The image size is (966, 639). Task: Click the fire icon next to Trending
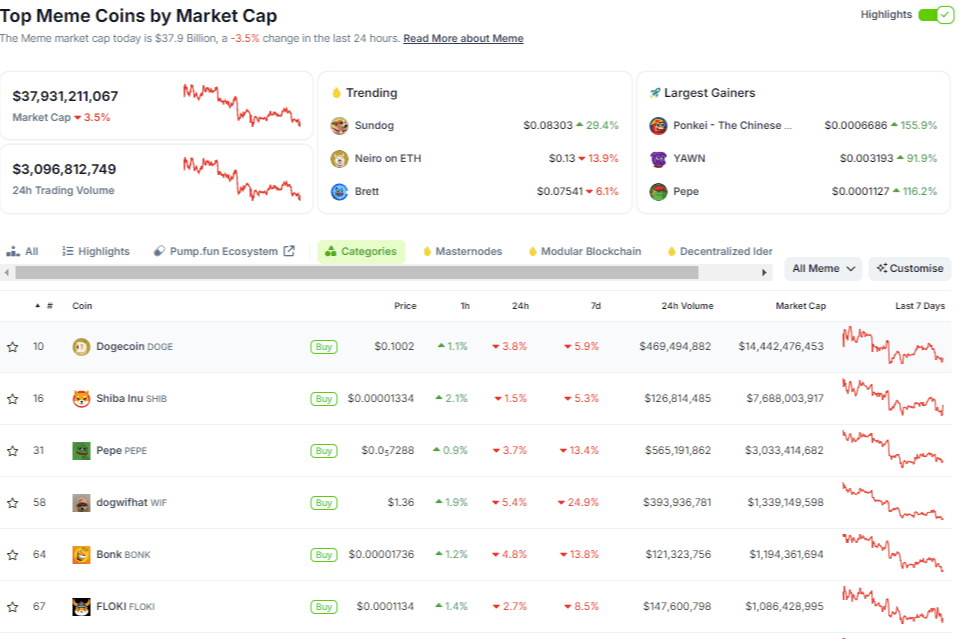tap(336, 93)
